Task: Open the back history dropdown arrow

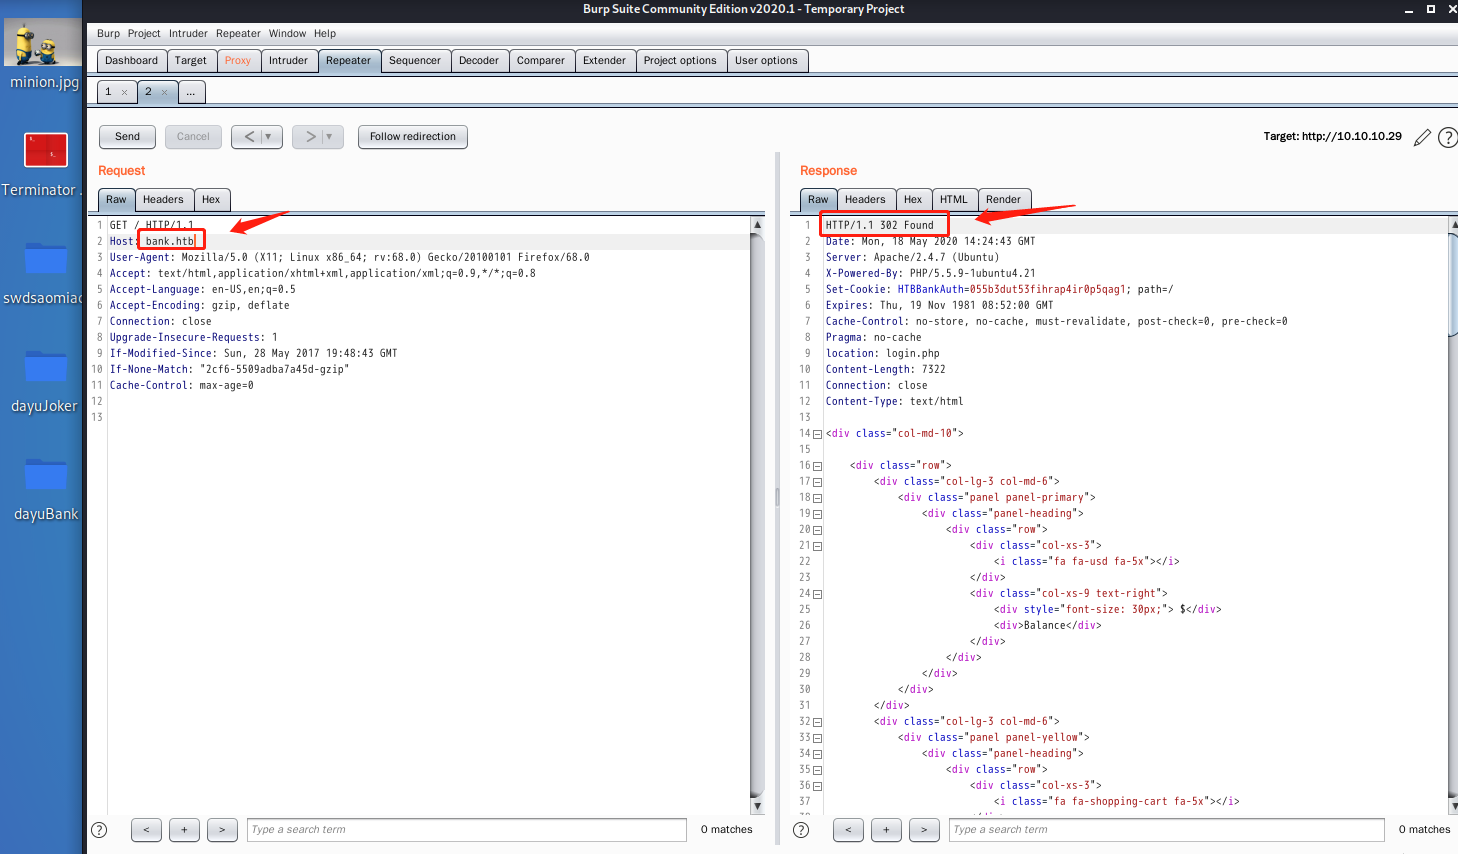Action: tap(268, 137)
